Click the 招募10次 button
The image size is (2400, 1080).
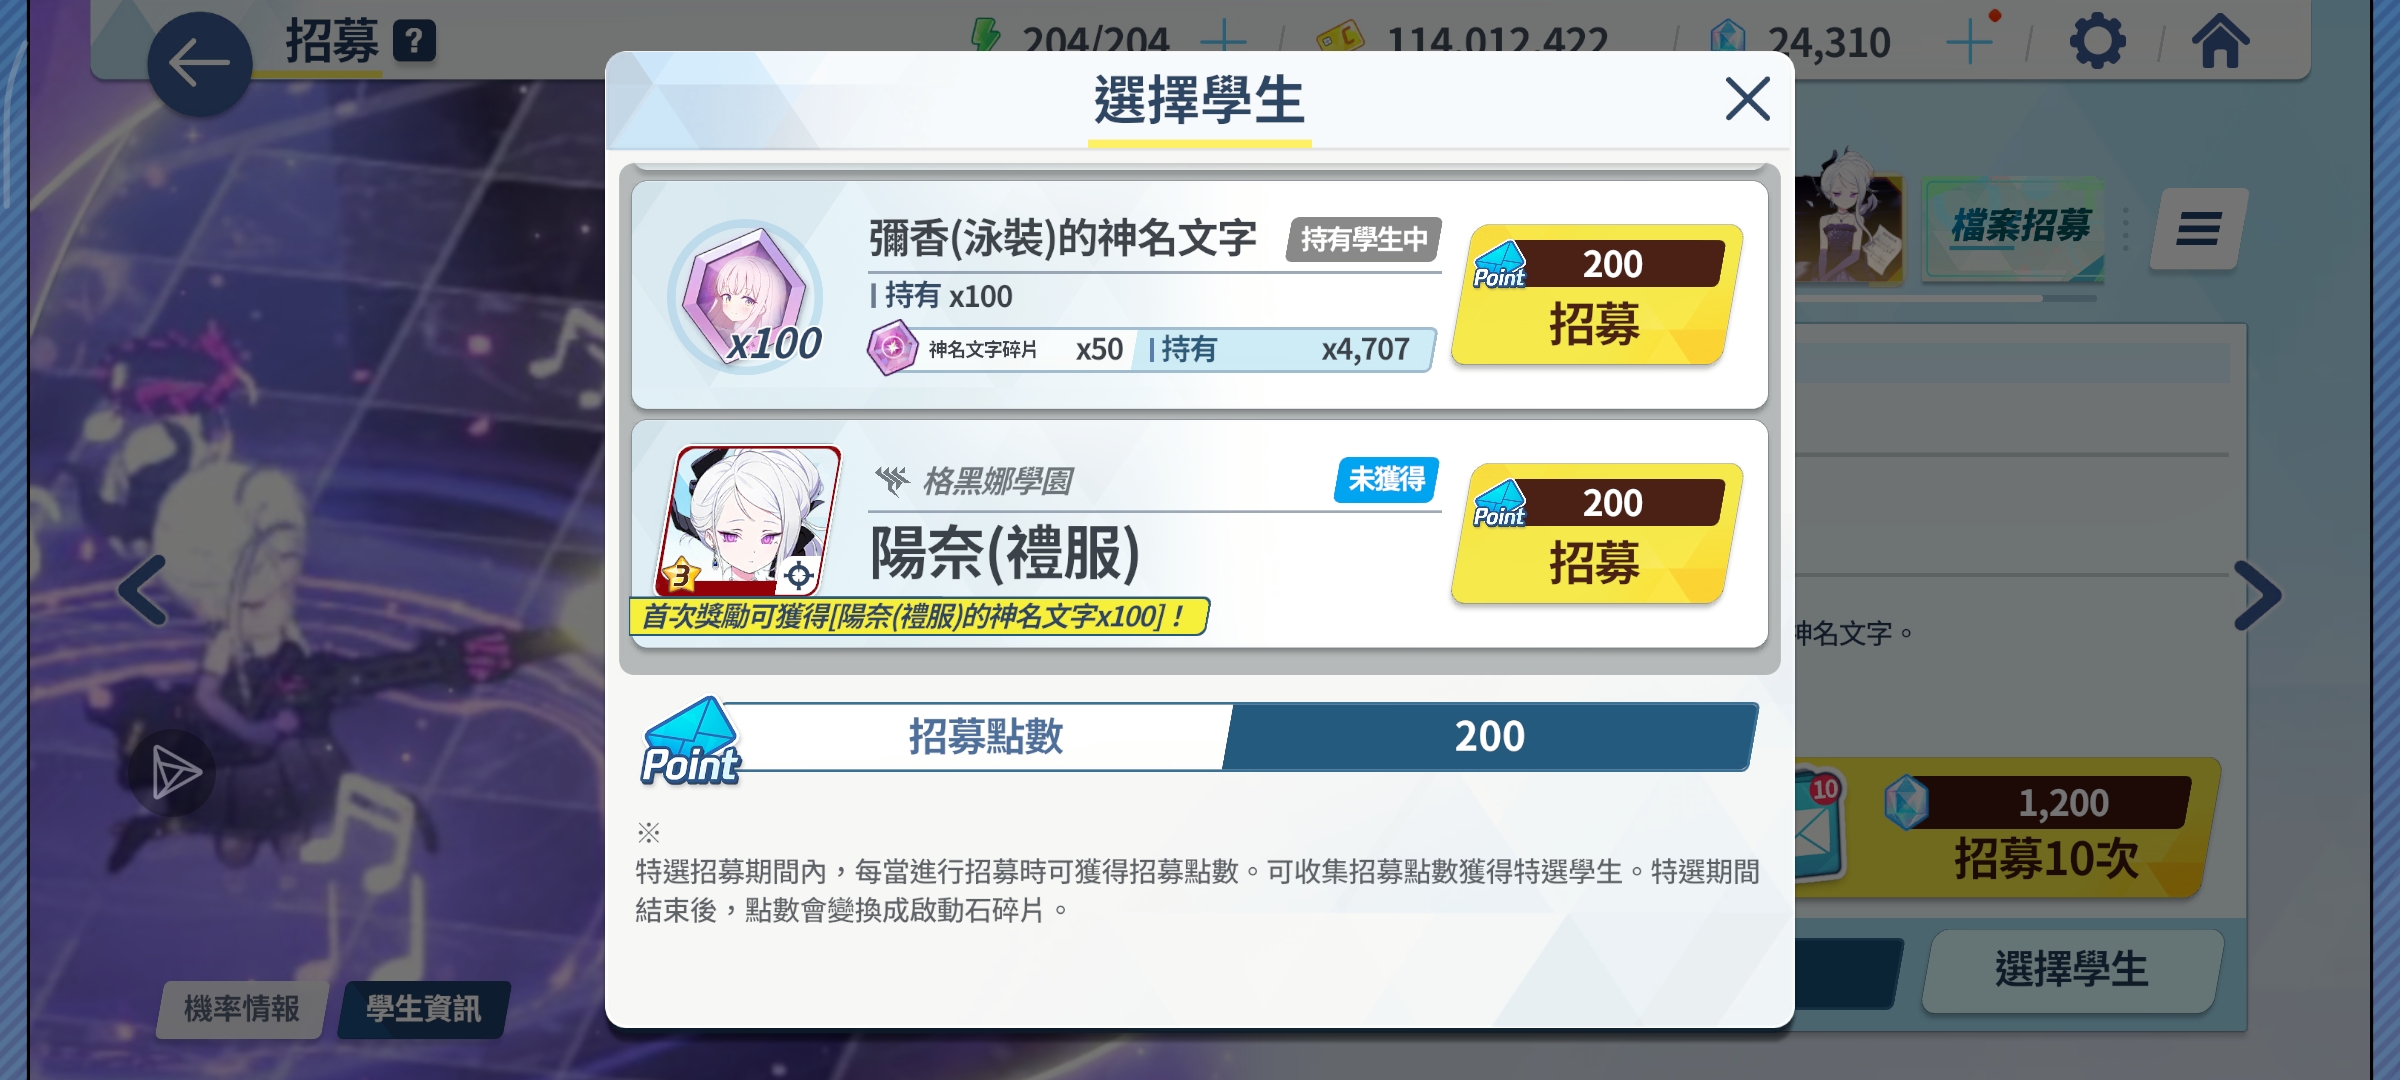[x=2010, y=829]
